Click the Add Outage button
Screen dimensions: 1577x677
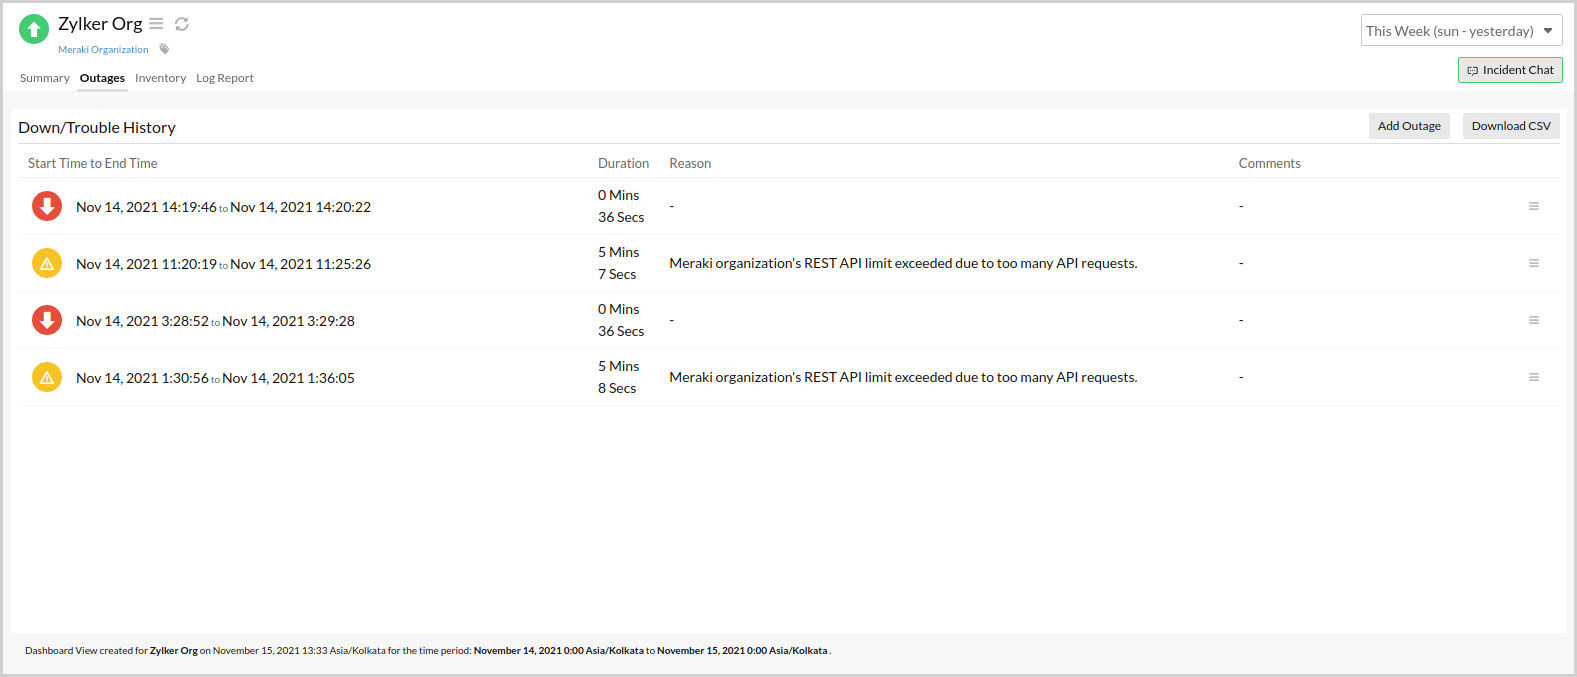click(x=1408, y=126)
